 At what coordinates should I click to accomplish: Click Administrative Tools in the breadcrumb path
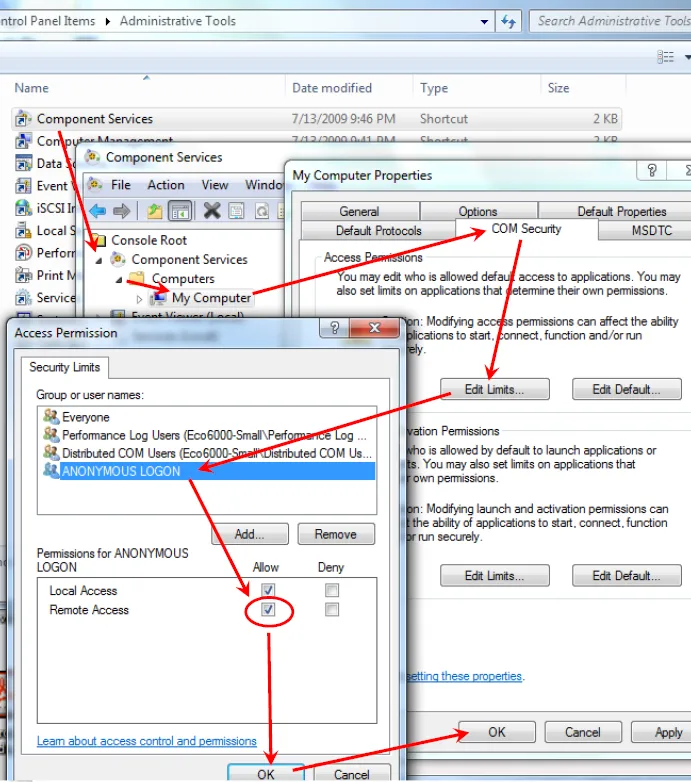tap(177, 21)
